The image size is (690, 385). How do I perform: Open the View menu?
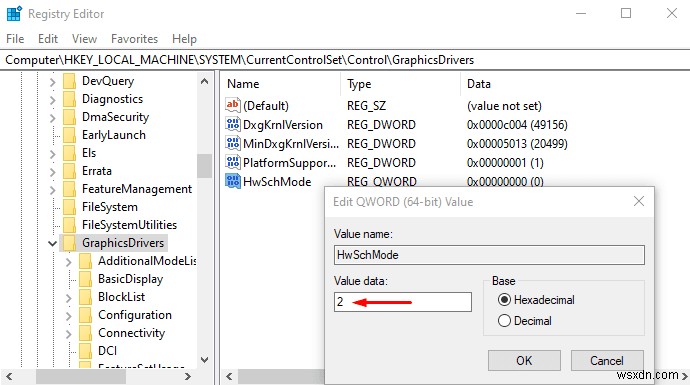coord(84,39)
